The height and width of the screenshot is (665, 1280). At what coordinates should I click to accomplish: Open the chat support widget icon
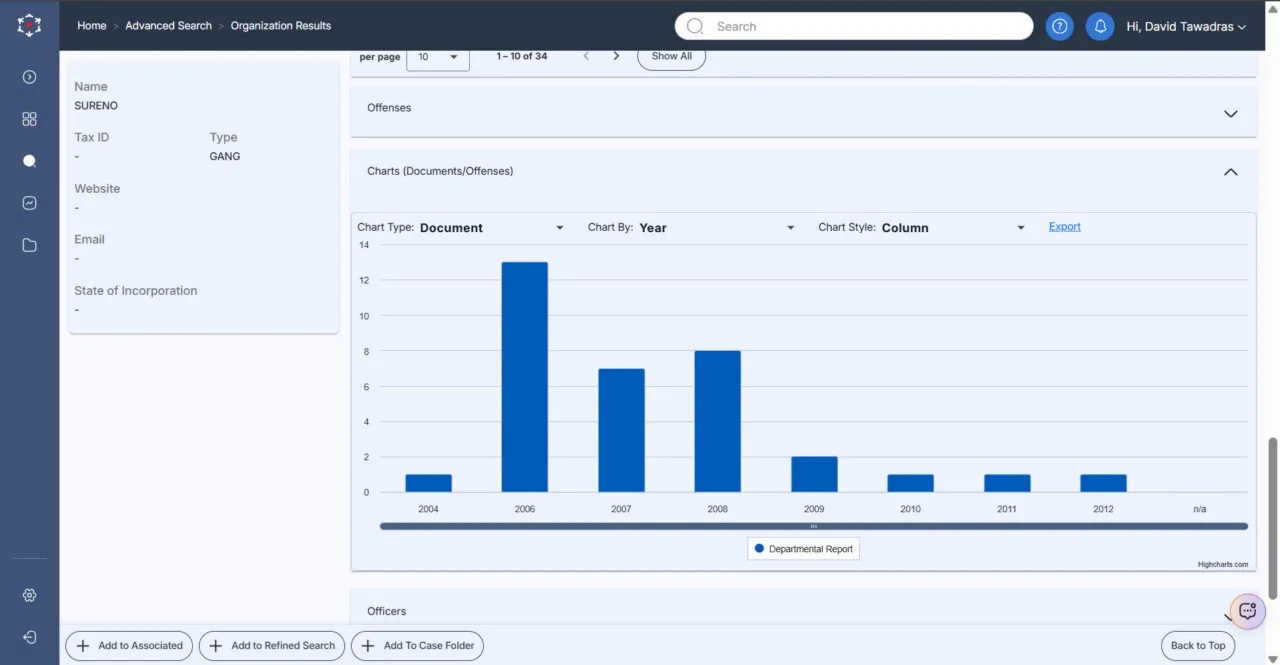1247,612
